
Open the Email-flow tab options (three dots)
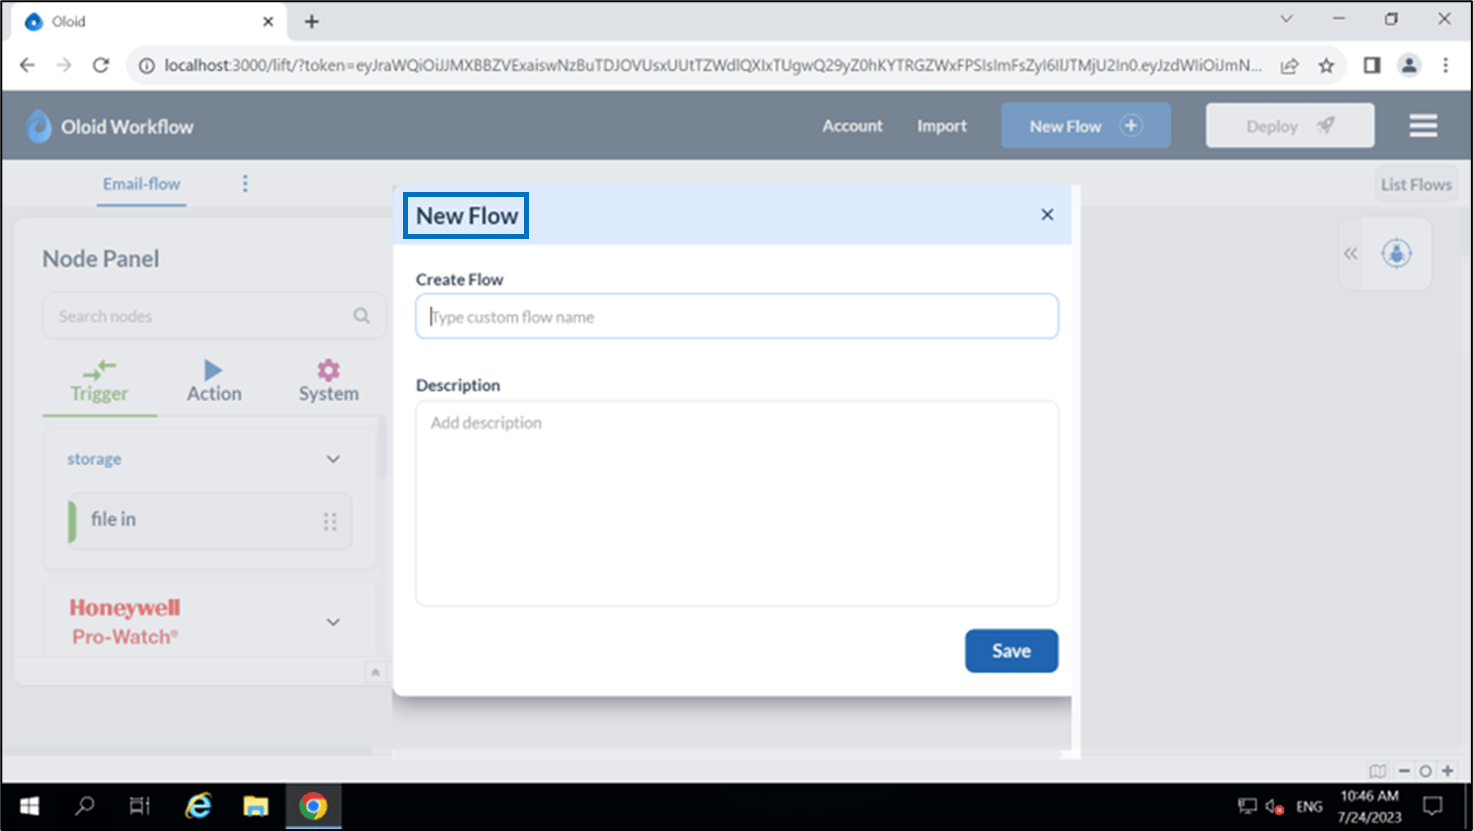pyautogui.click(x=245, y=184)
